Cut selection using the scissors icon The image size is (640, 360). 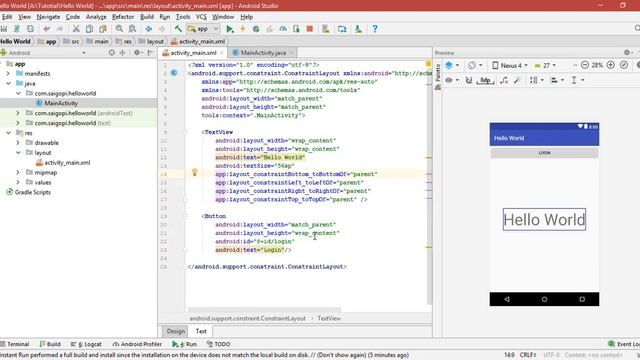[76, 29]
